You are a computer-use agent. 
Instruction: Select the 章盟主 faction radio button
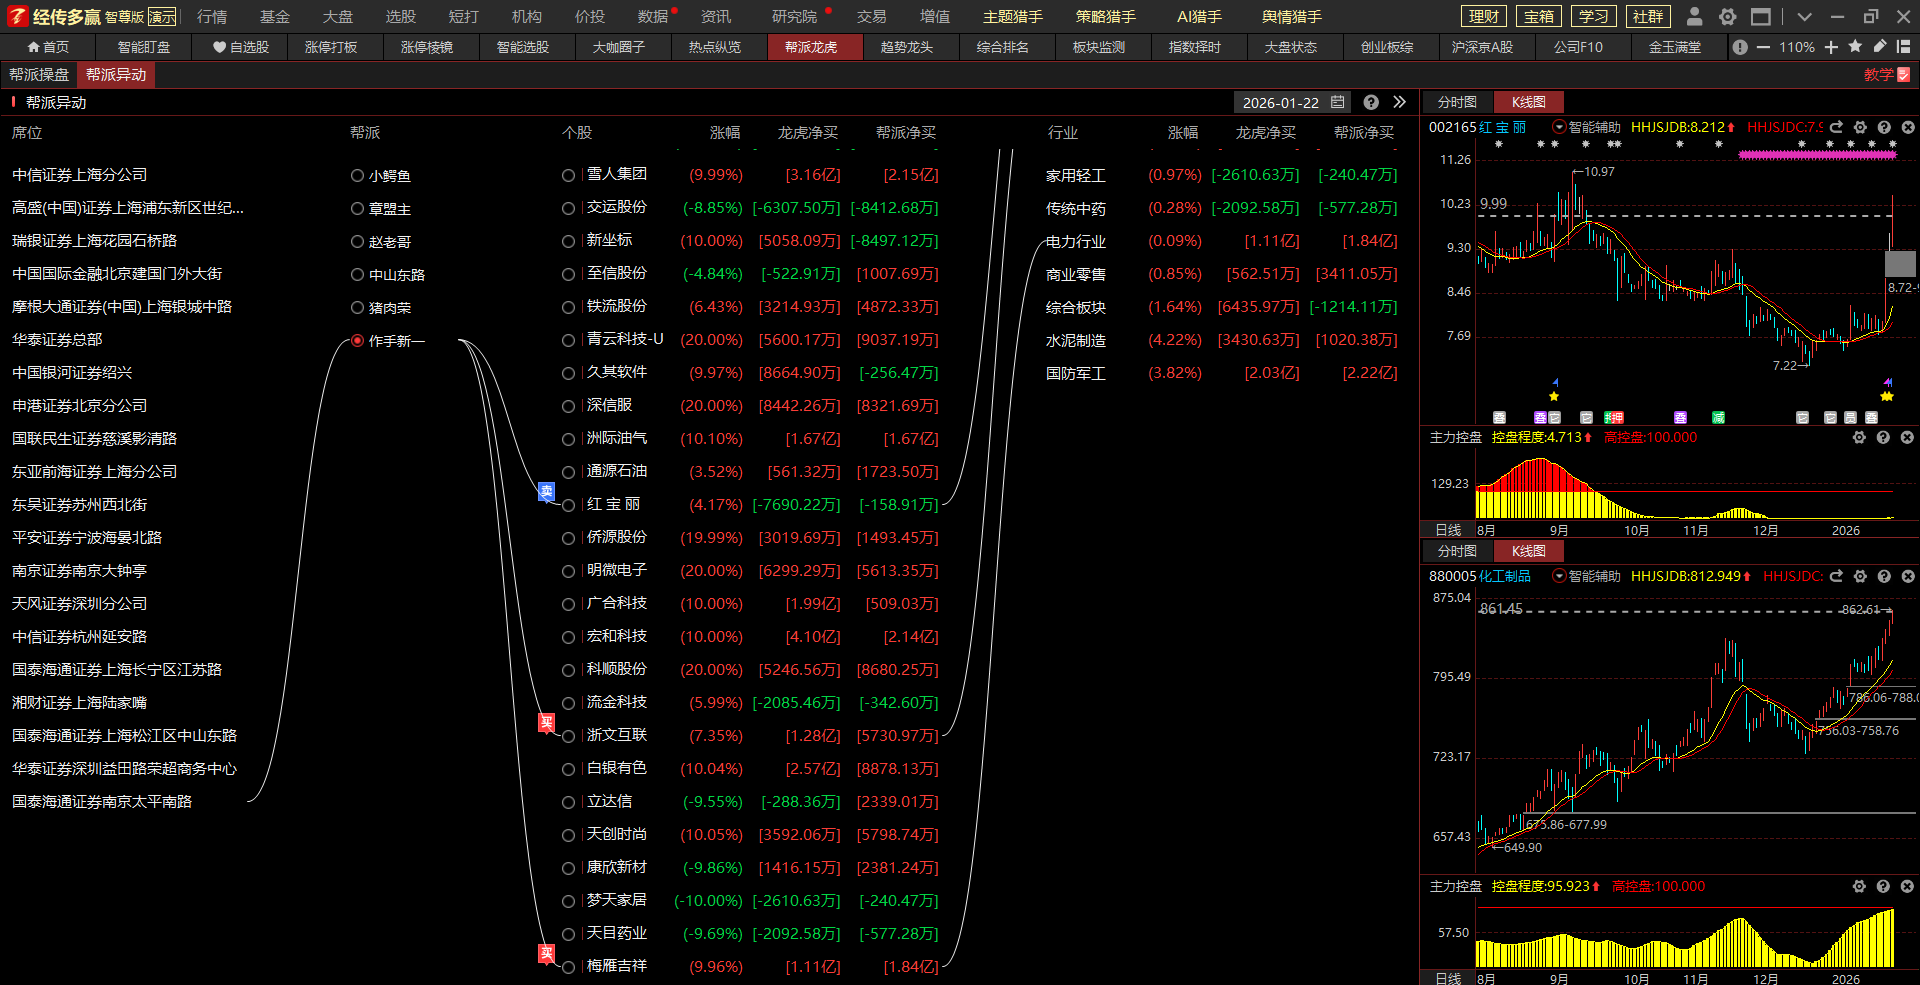pos(357,208)
